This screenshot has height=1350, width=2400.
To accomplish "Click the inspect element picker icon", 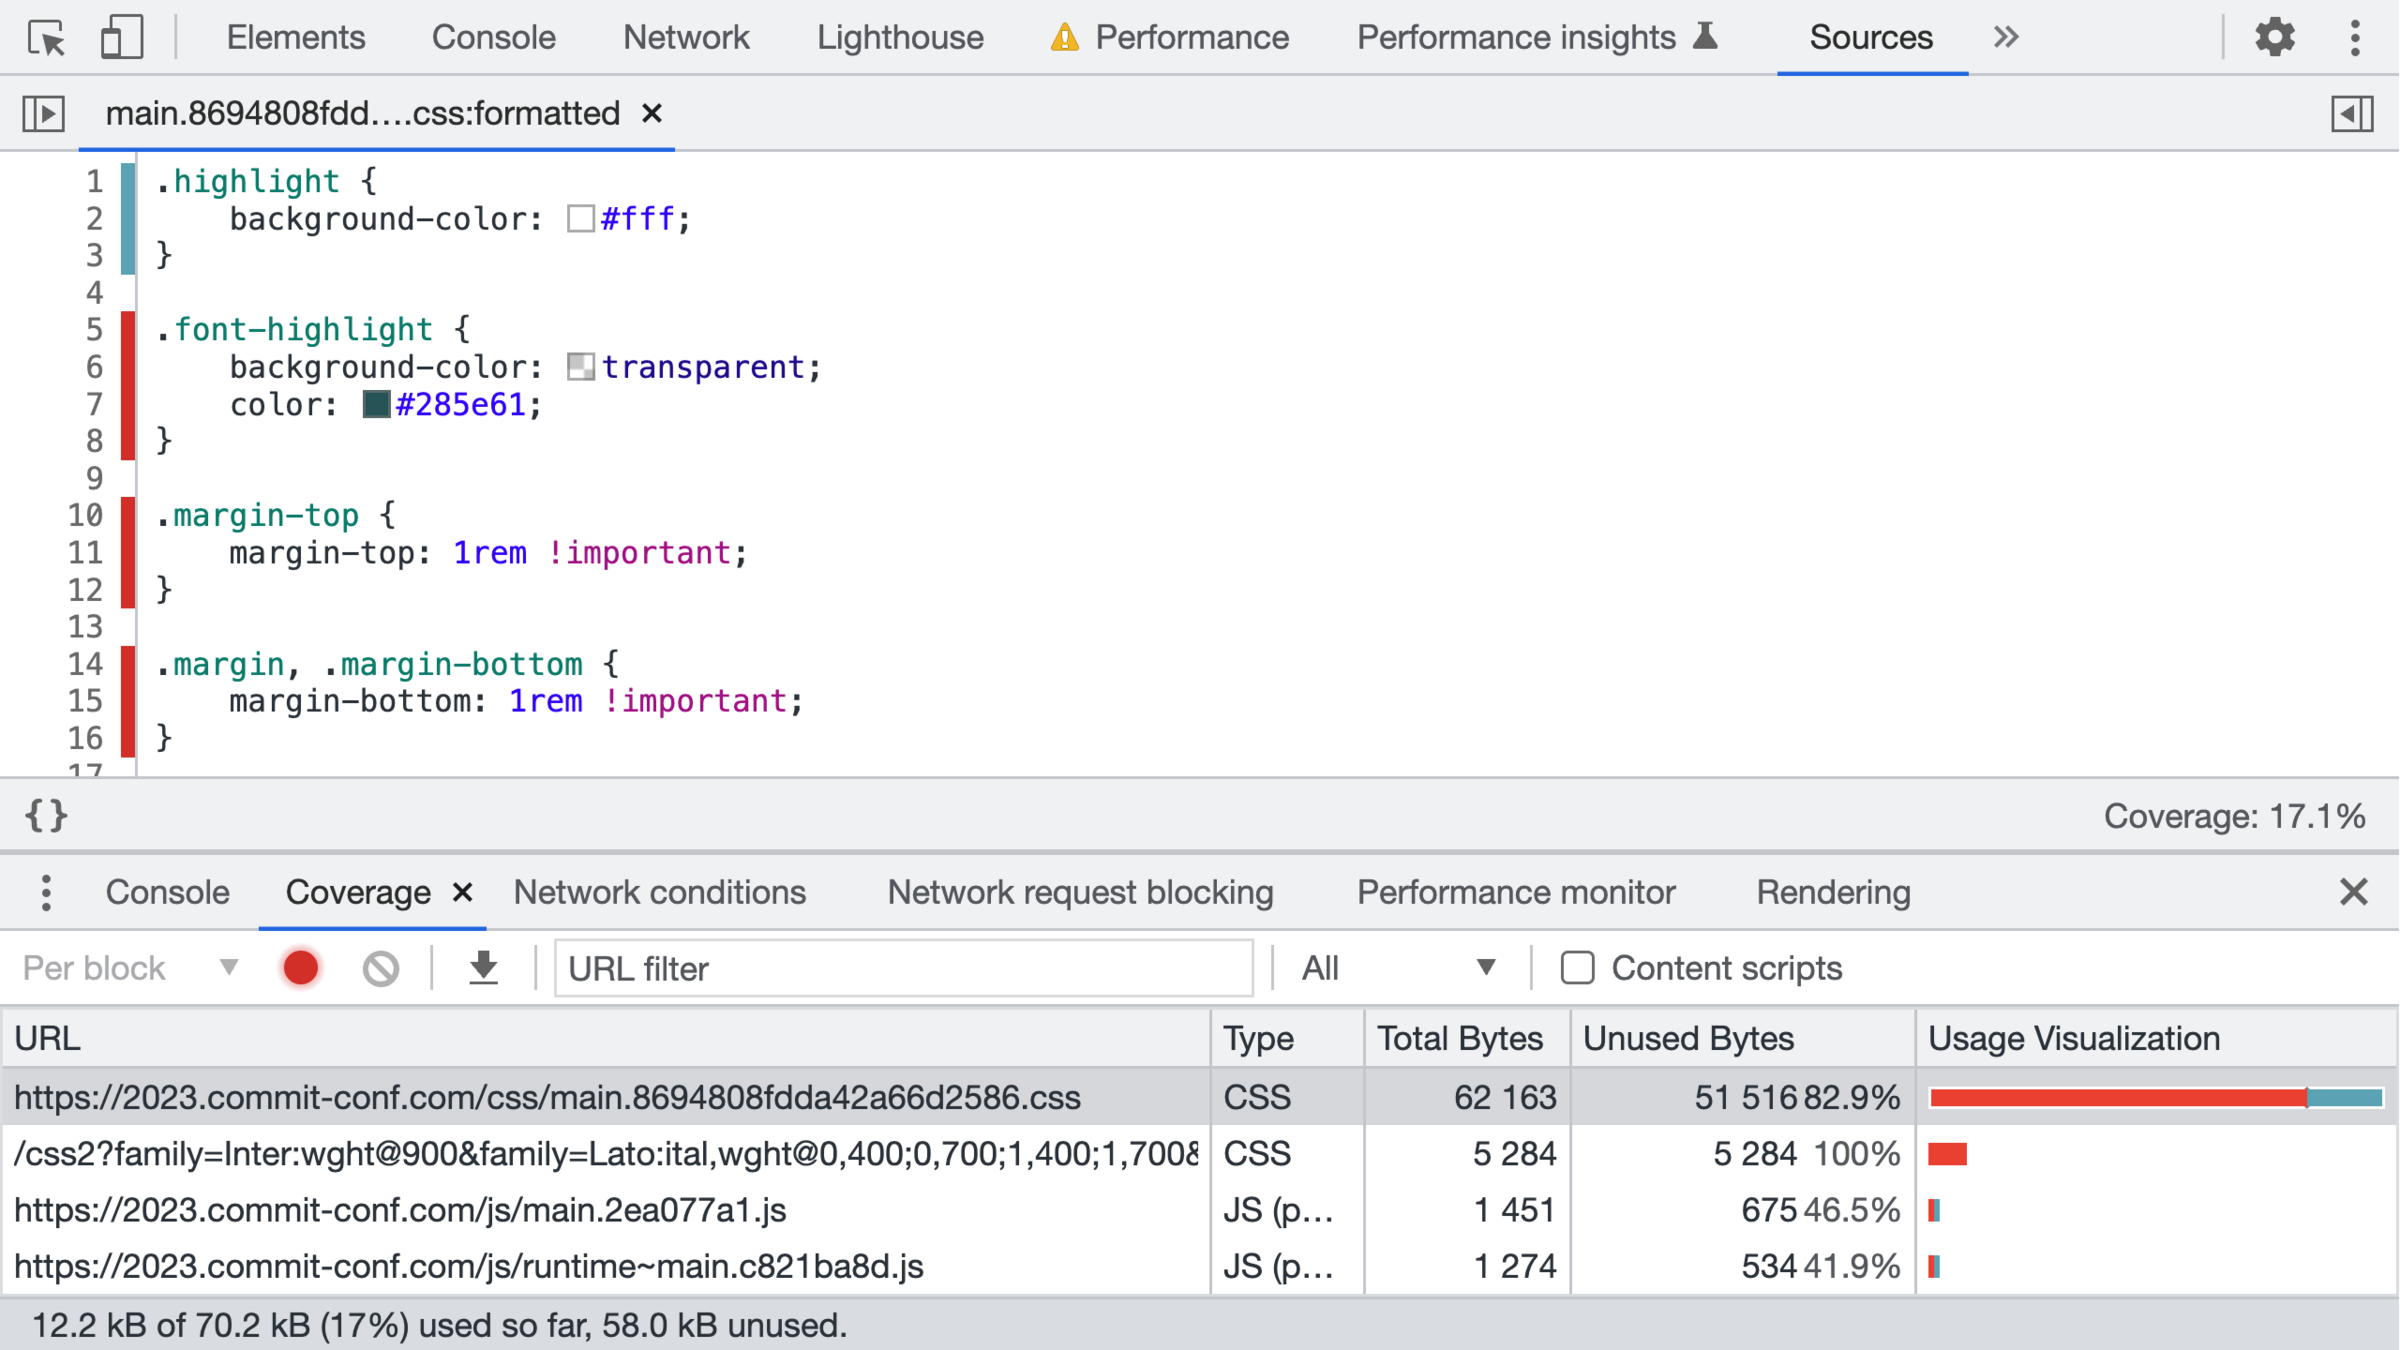I will [46, 38].
